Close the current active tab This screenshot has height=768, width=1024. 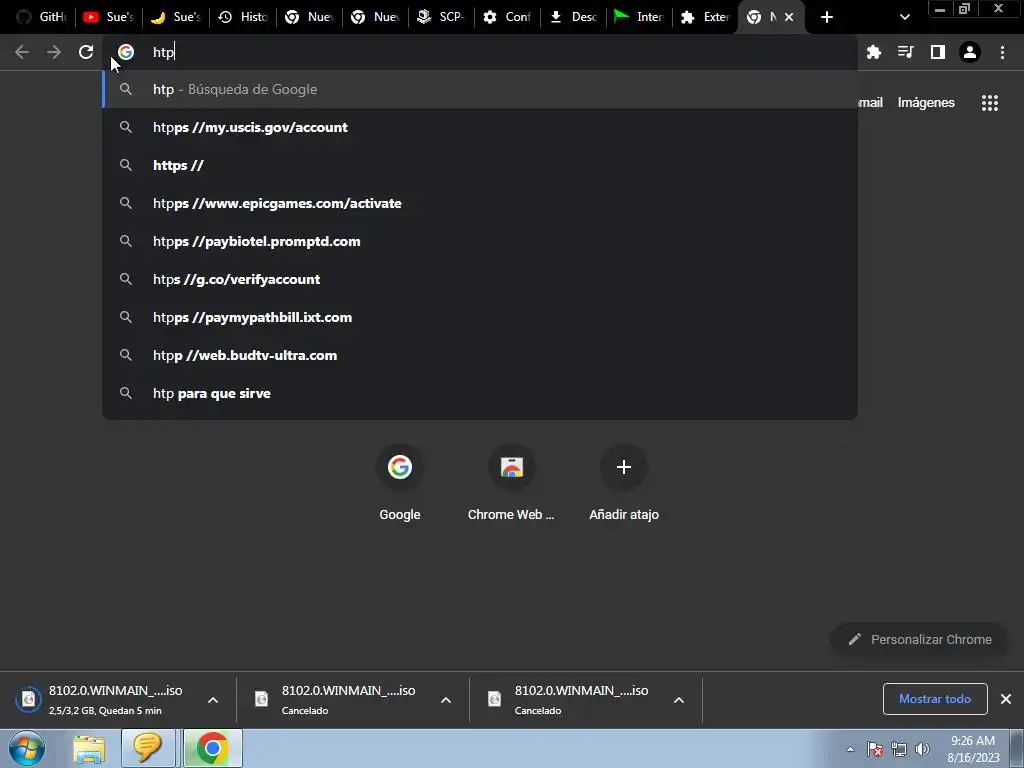pos(789,17)
